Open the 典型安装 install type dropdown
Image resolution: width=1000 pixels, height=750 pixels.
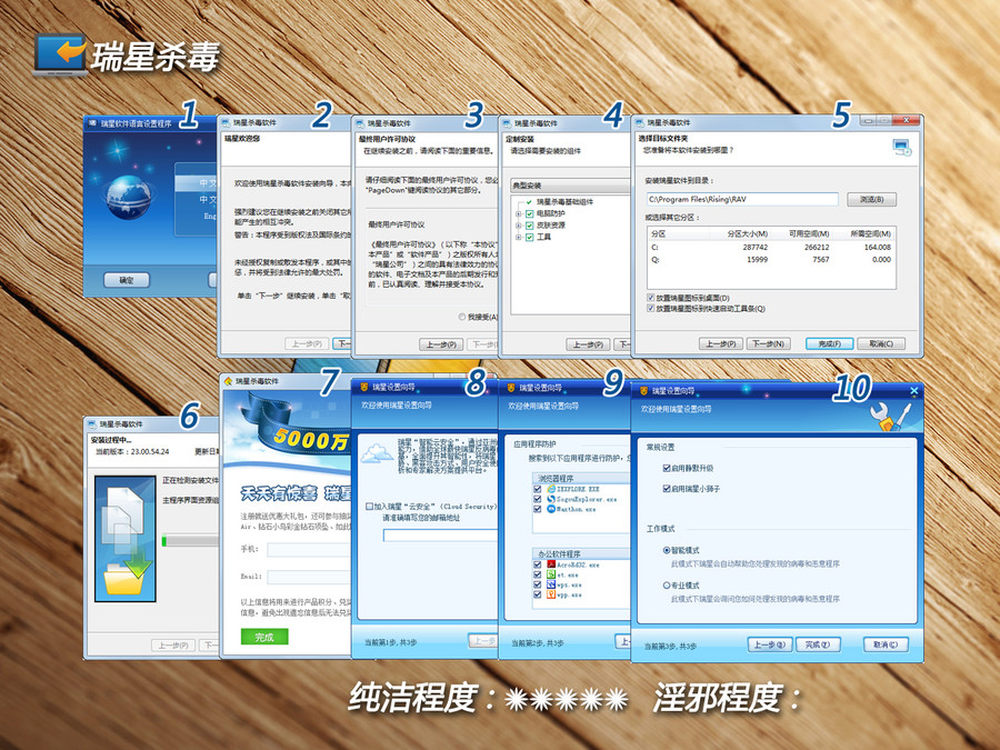tap(570, 186)
